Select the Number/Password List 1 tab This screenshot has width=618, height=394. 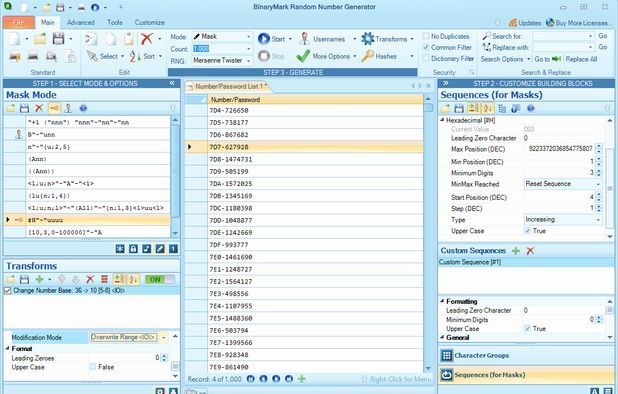click(229, 86)
